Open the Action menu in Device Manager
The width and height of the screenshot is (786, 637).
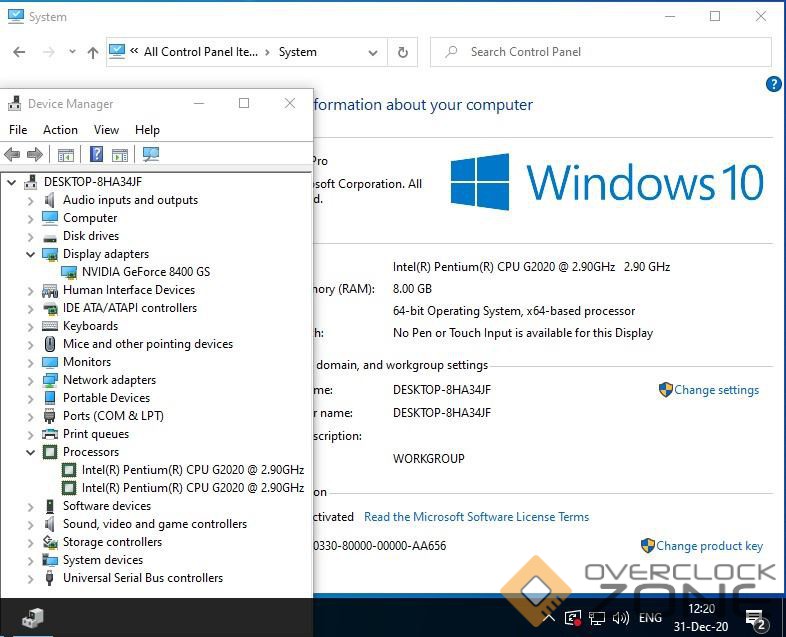pos(60,130)
